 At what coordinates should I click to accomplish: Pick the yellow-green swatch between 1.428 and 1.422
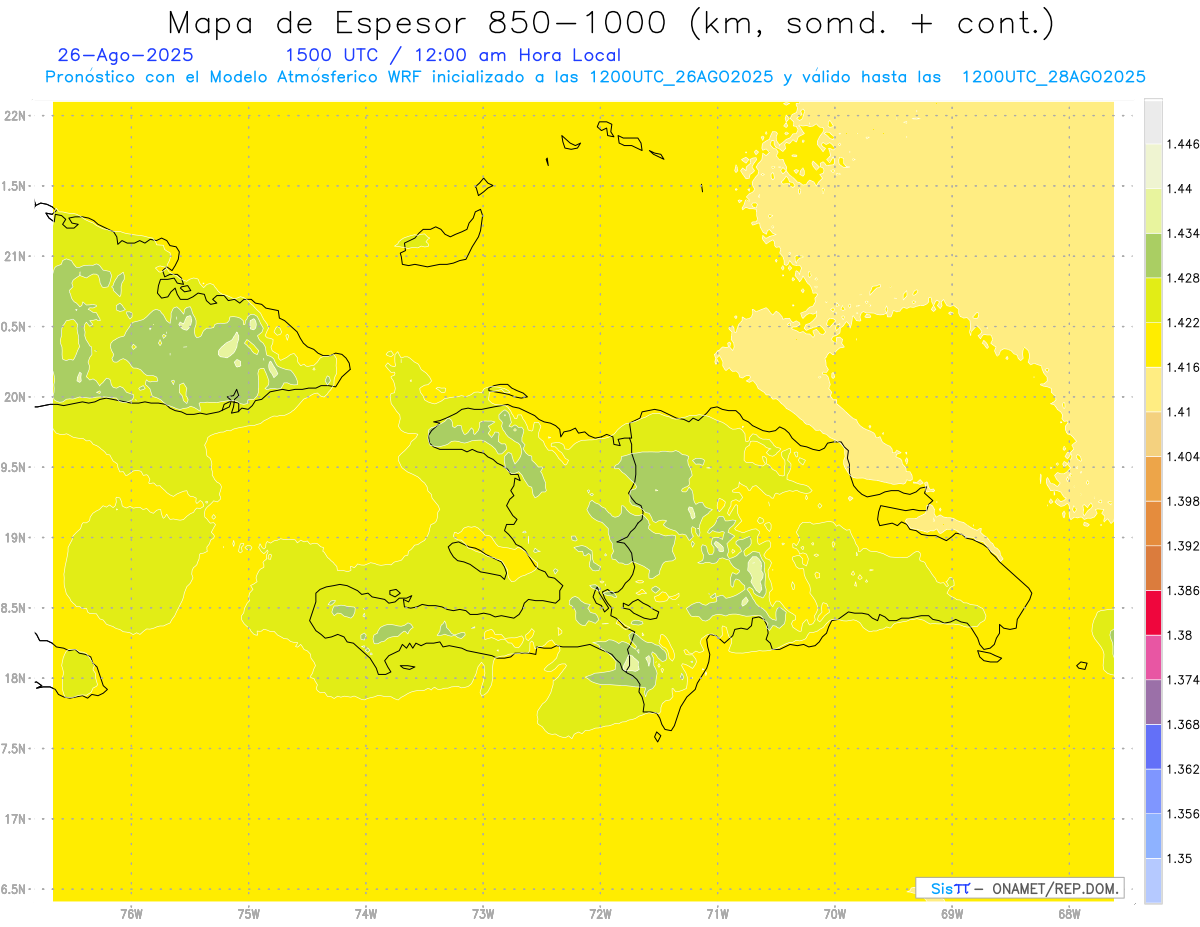(1153, 300)
